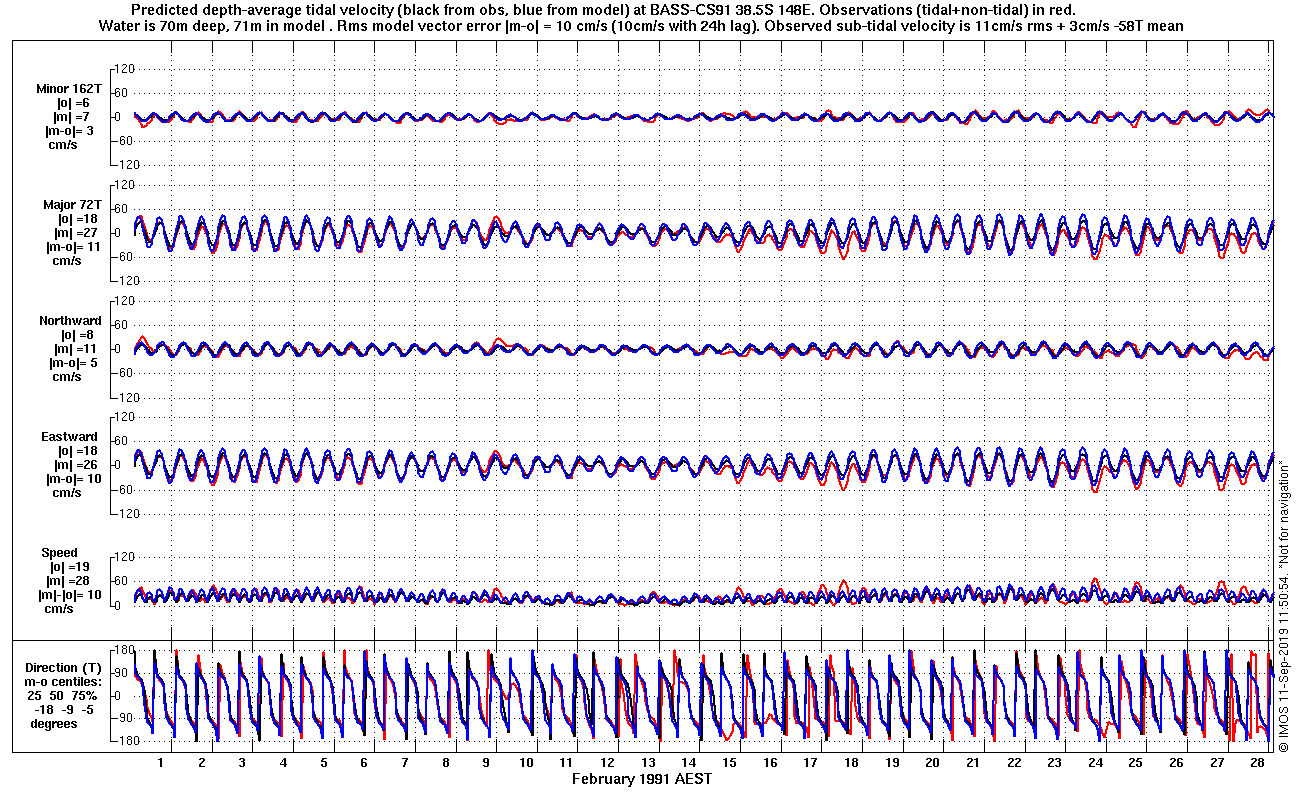Viewport: 1300px width, 800px height.
Task: Click the '|m| =28' value under Speed
Action: click(x=72, y=581)
